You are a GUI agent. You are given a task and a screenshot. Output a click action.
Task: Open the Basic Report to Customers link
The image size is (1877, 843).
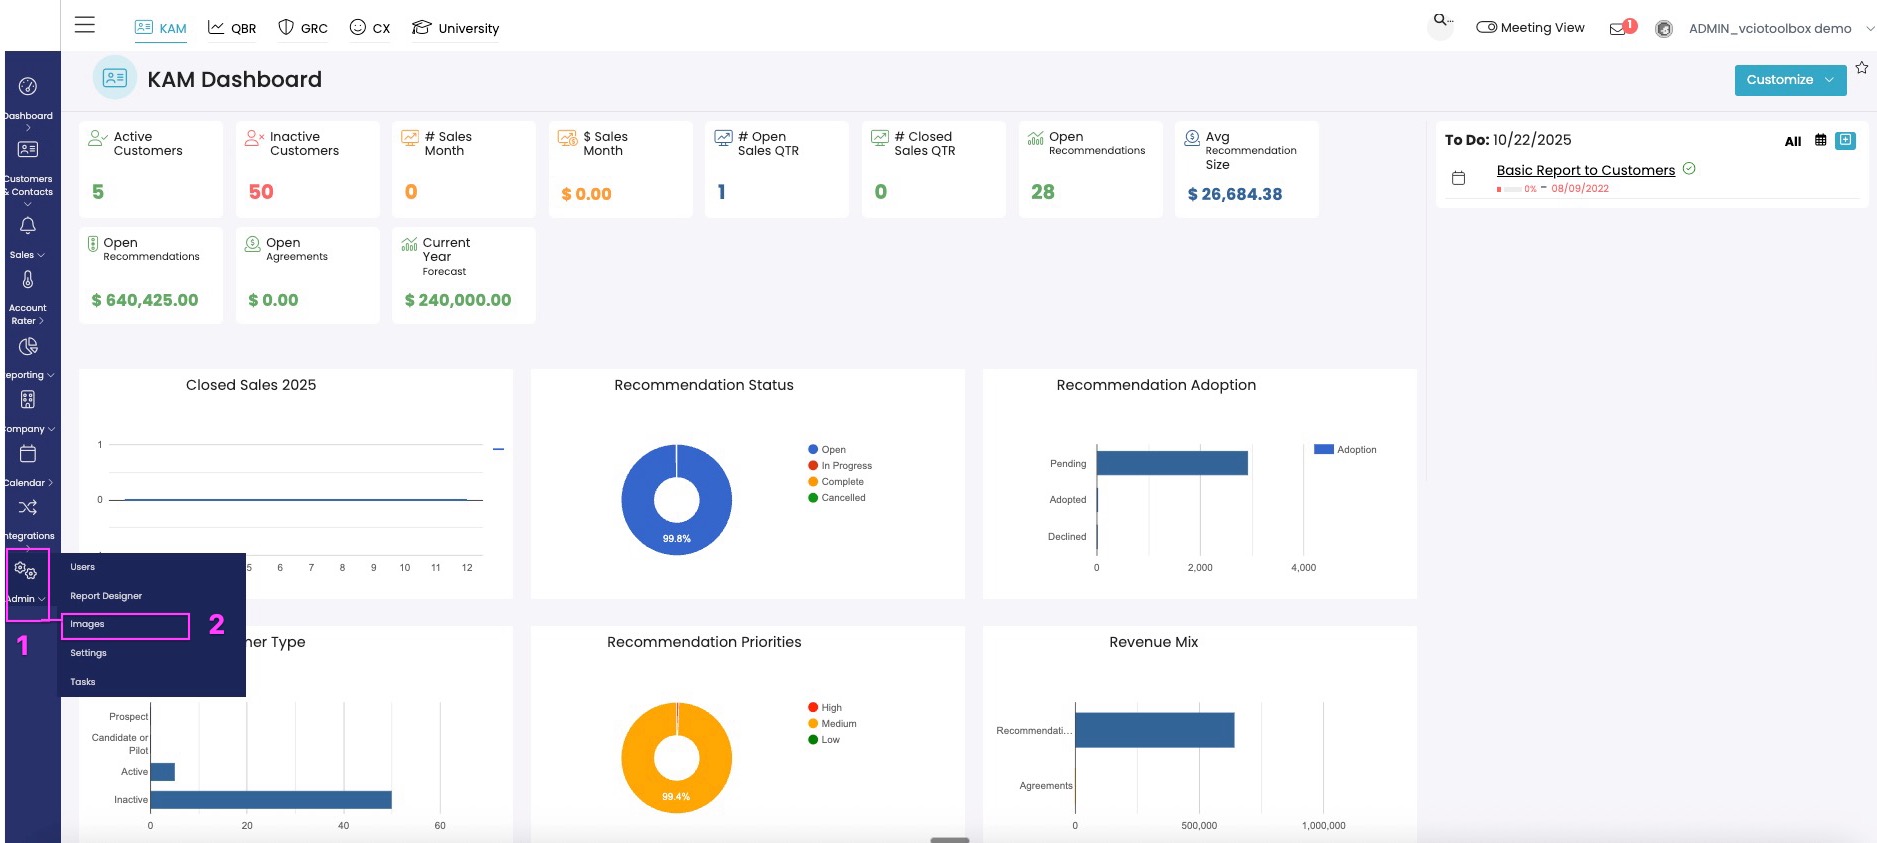(1585, 170)
